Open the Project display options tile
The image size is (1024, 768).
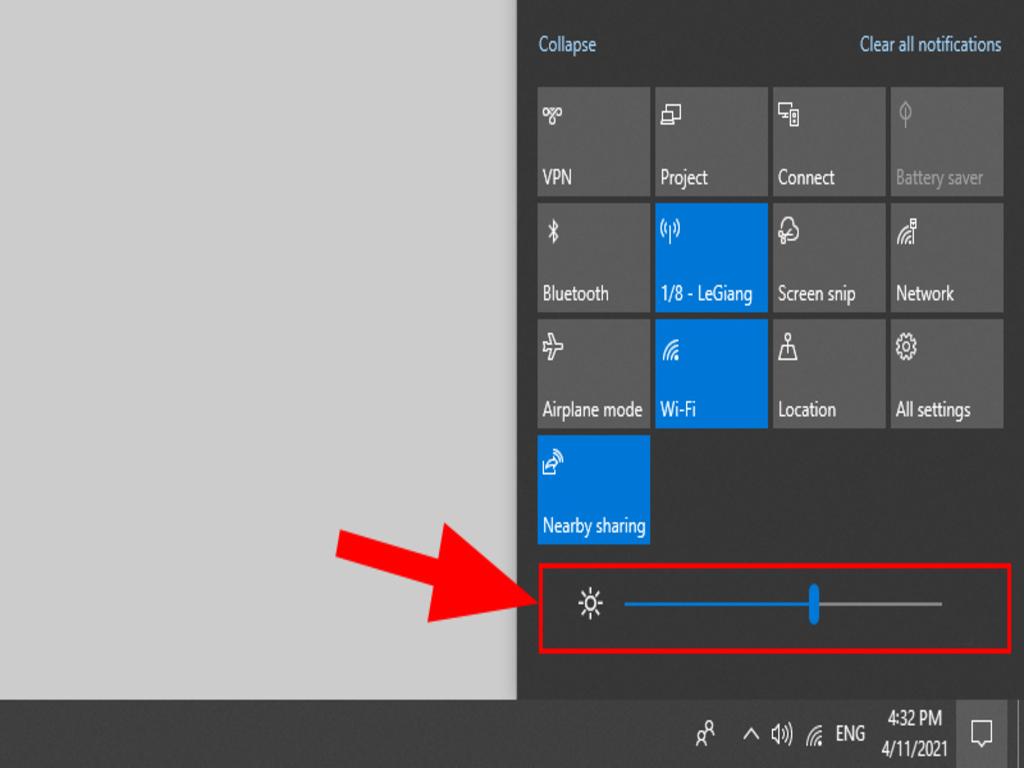(x=711, y=141)
